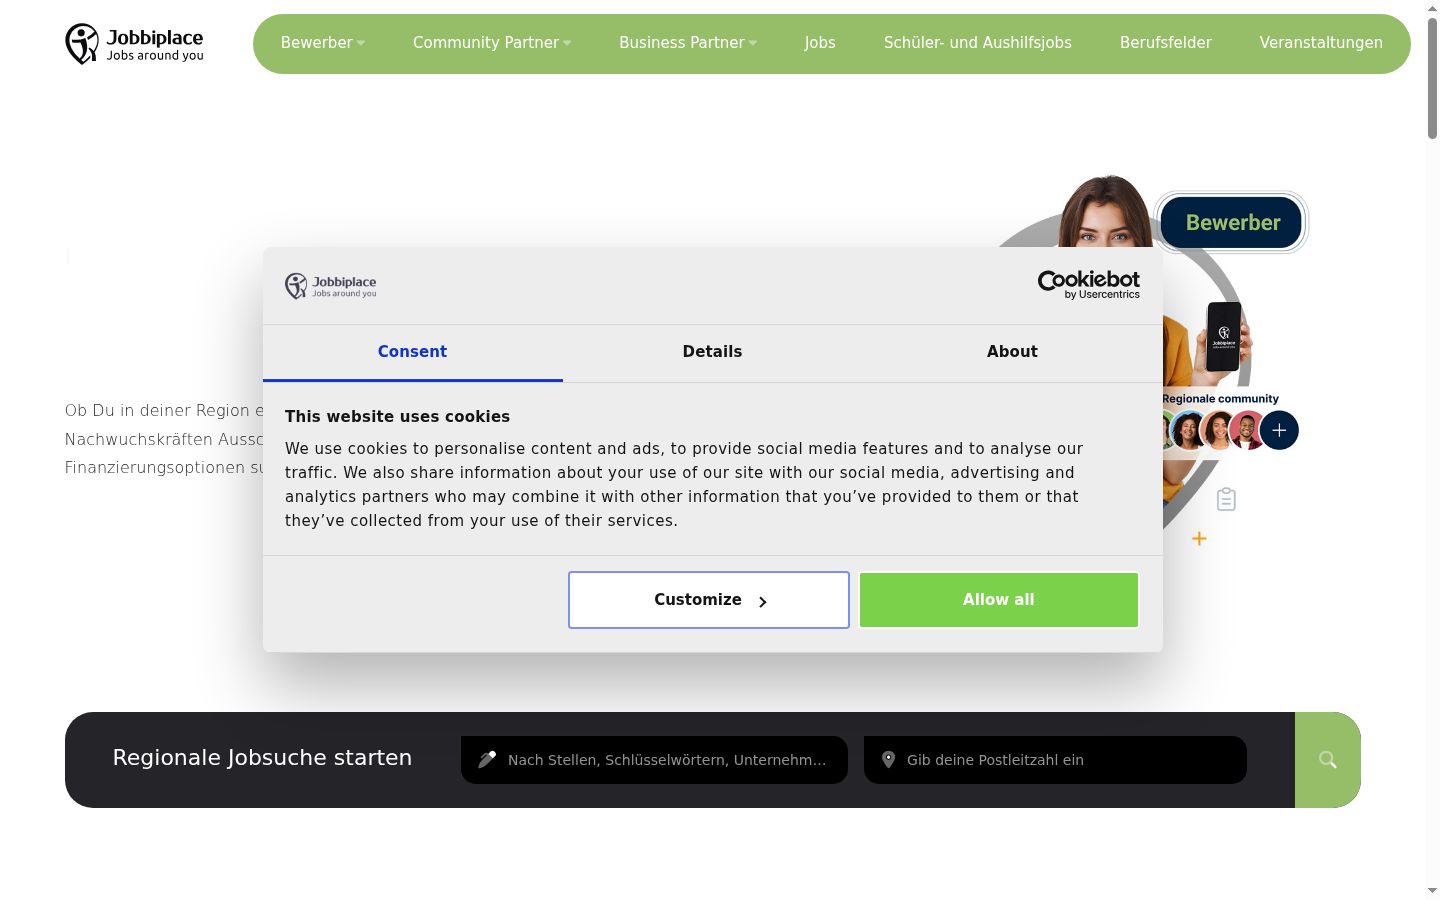Click the Cookiebot by Usercentrics logo
The image size is (1440, 900).
(1089, 285)
